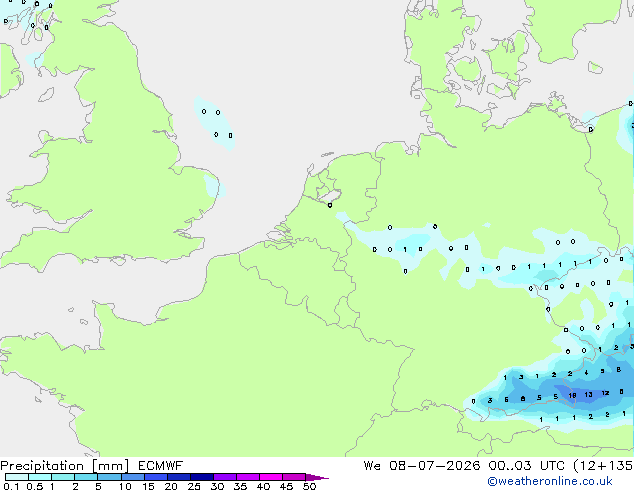Click the '(12+135' forecast offset text
Screen dimensions: 634x490
click(603, 466)
